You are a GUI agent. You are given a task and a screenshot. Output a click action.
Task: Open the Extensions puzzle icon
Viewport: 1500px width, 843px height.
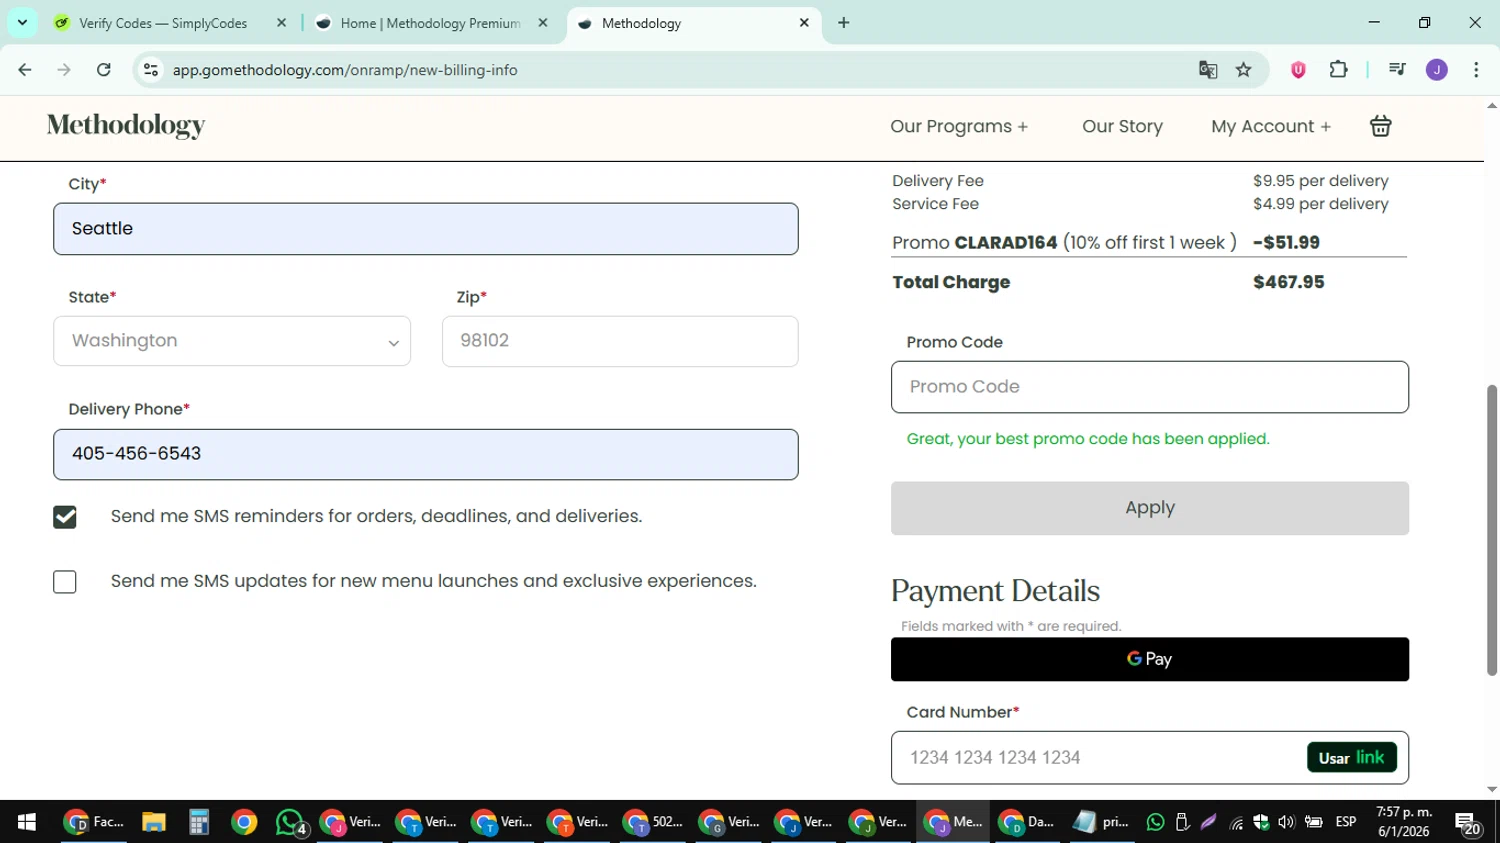(1338, 70)
